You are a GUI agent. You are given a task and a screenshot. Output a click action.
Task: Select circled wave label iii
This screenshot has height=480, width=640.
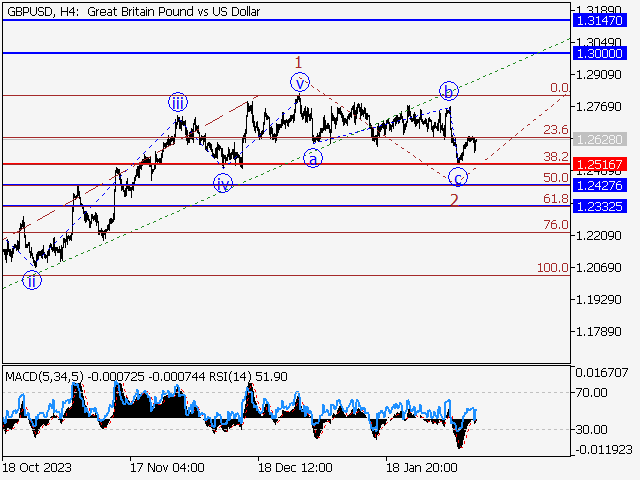click(x=178, y=102)
